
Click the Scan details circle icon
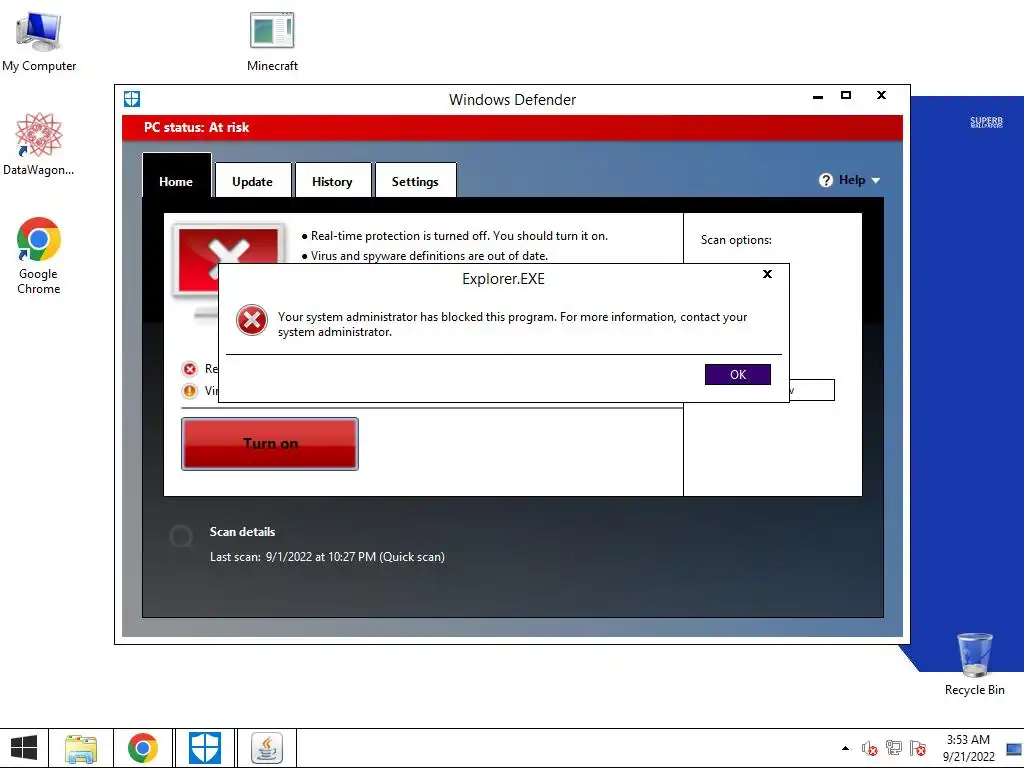[181, 536]
